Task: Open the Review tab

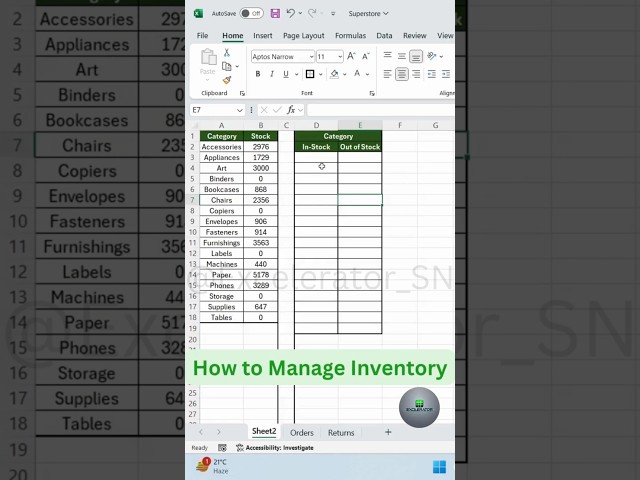Action: (415, 36)
